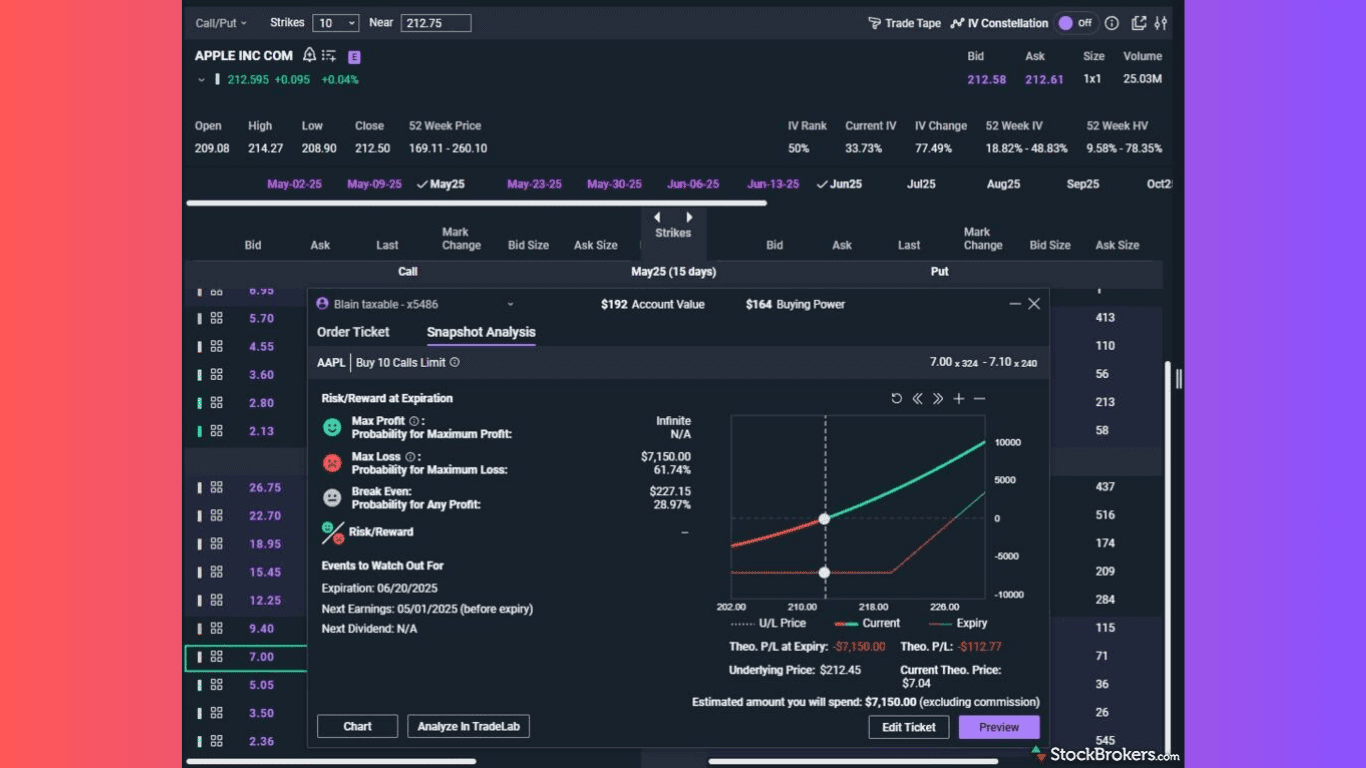Reset the risk graph view

click(x=896, y=399)
